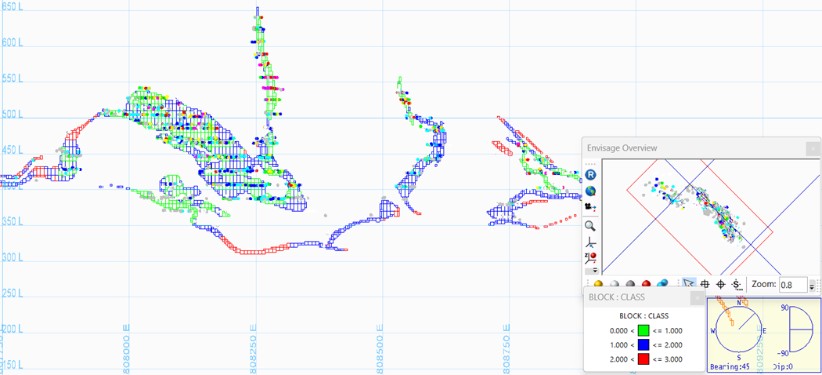Click the BLOCK : CLASS panel title

616,297
